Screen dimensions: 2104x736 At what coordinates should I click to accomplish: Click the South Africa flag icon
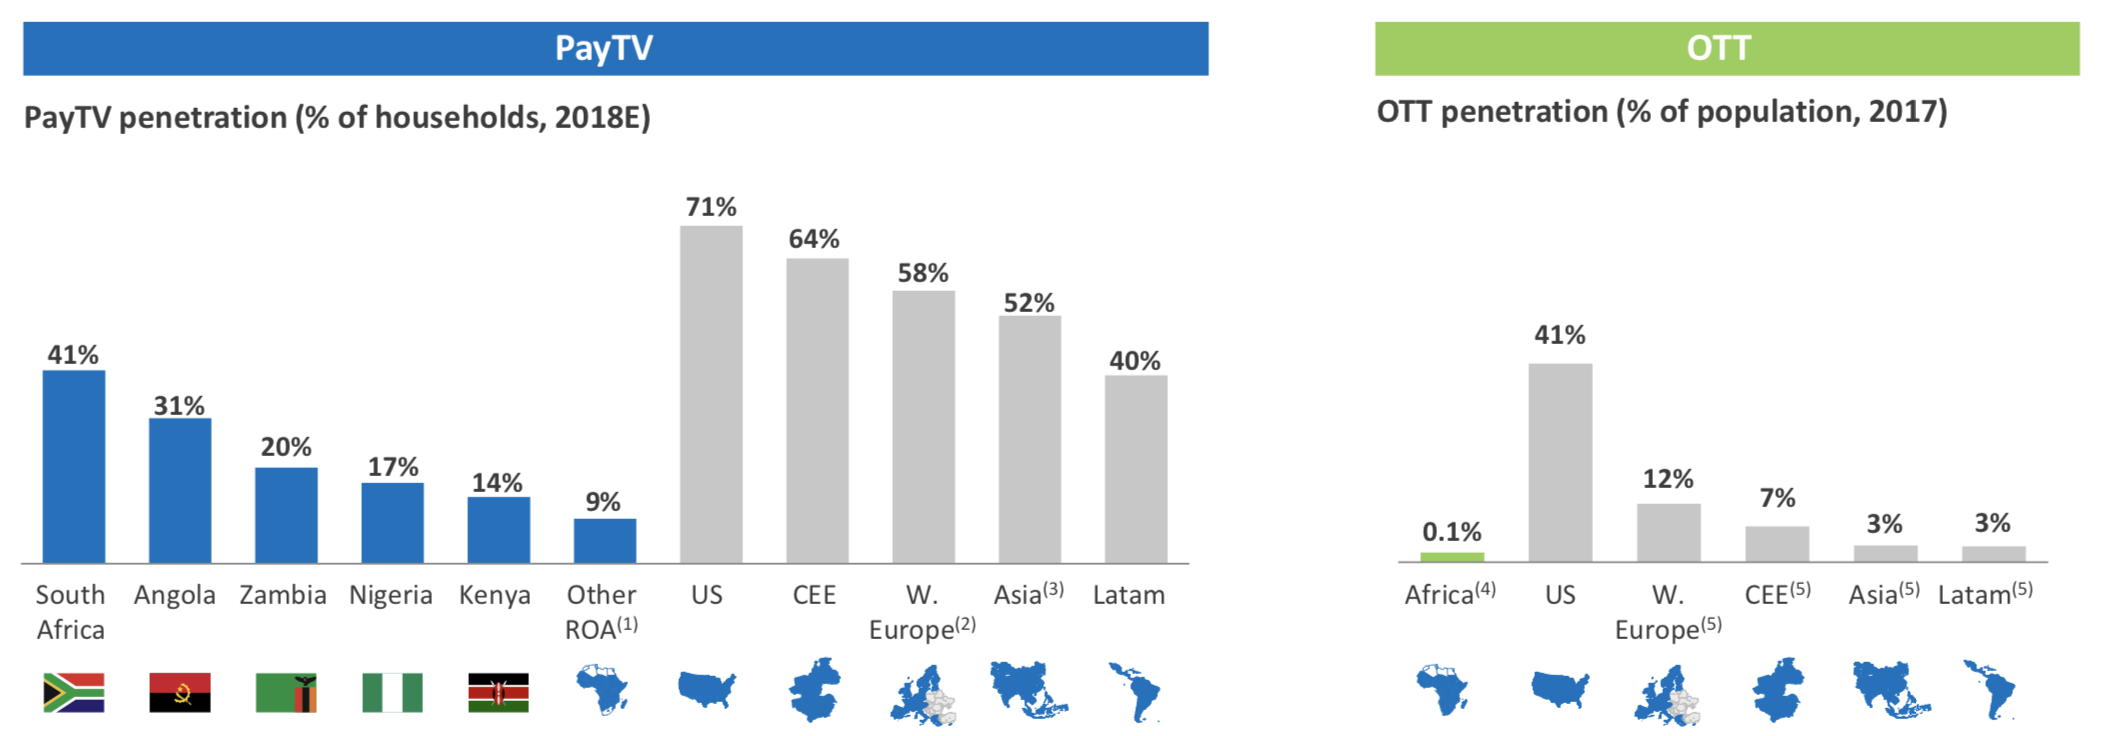(x=74, y=692)
